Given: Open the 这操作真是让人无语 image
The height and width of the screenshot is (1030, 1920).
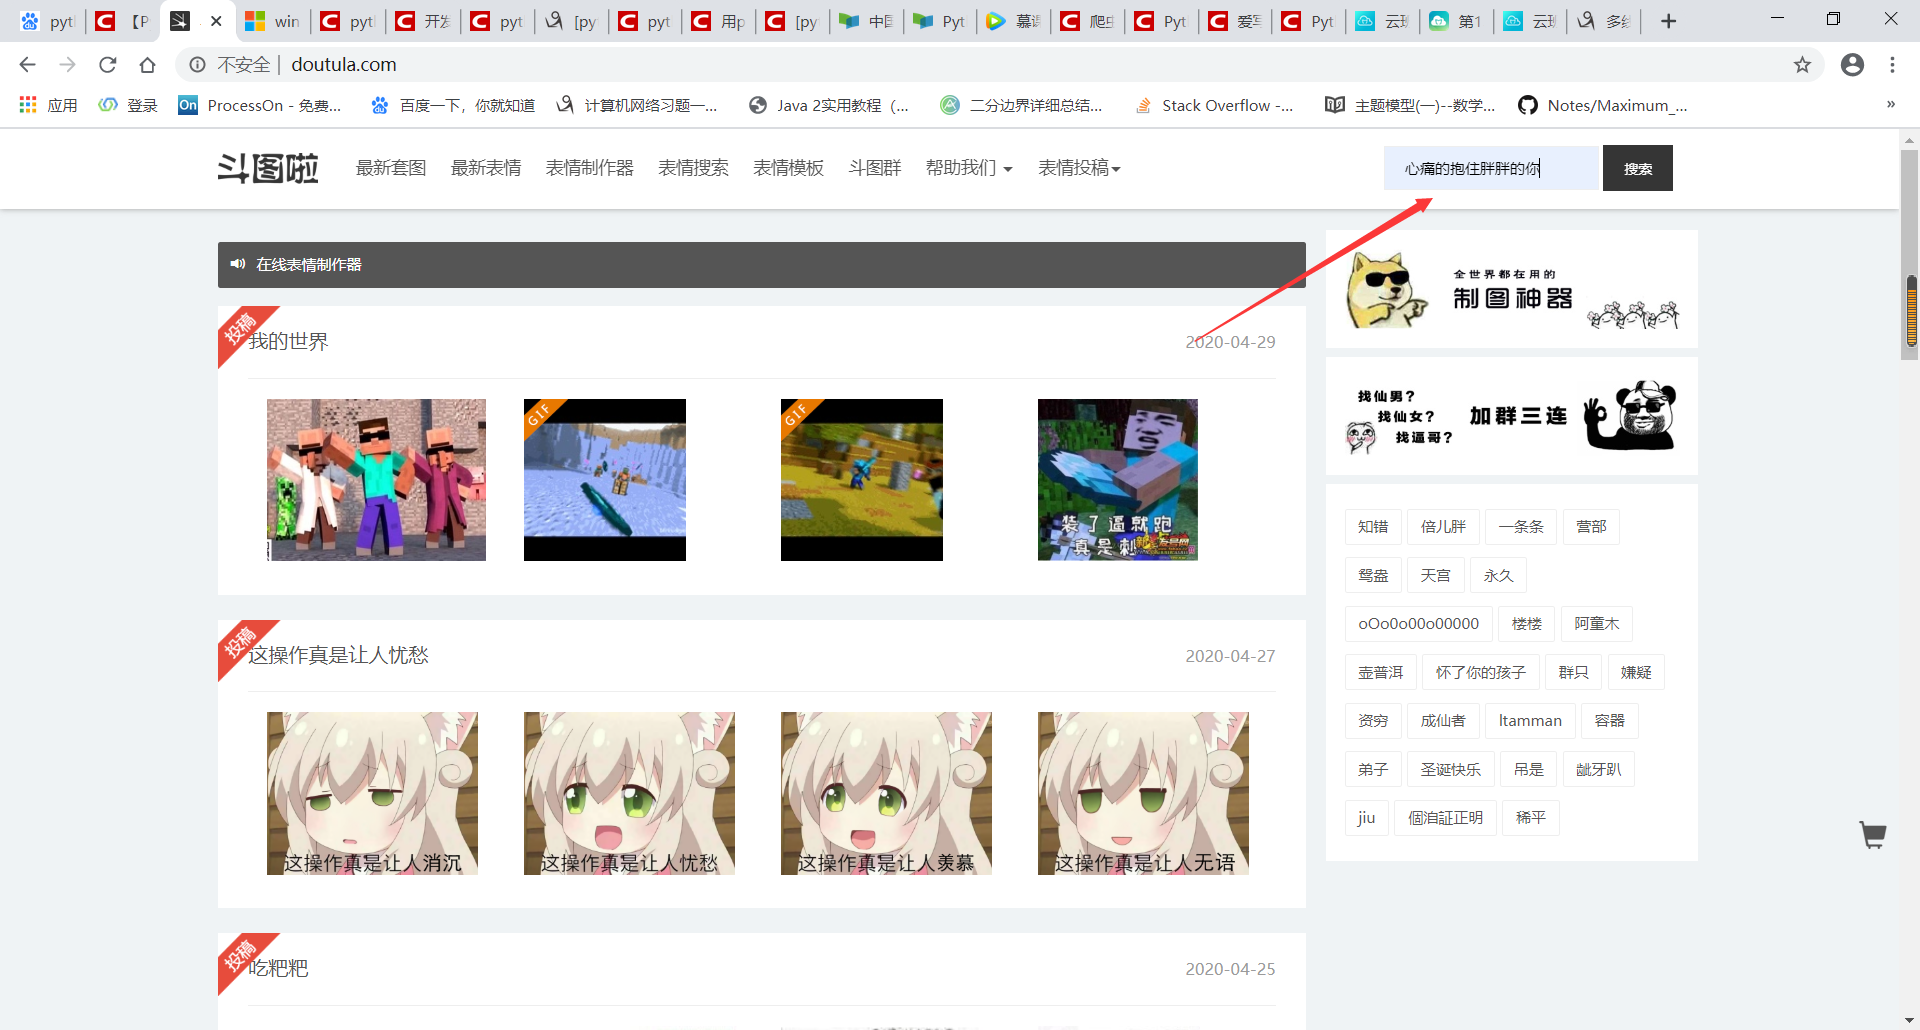Looking at the screenshot, I should [x=1143, y=793].
